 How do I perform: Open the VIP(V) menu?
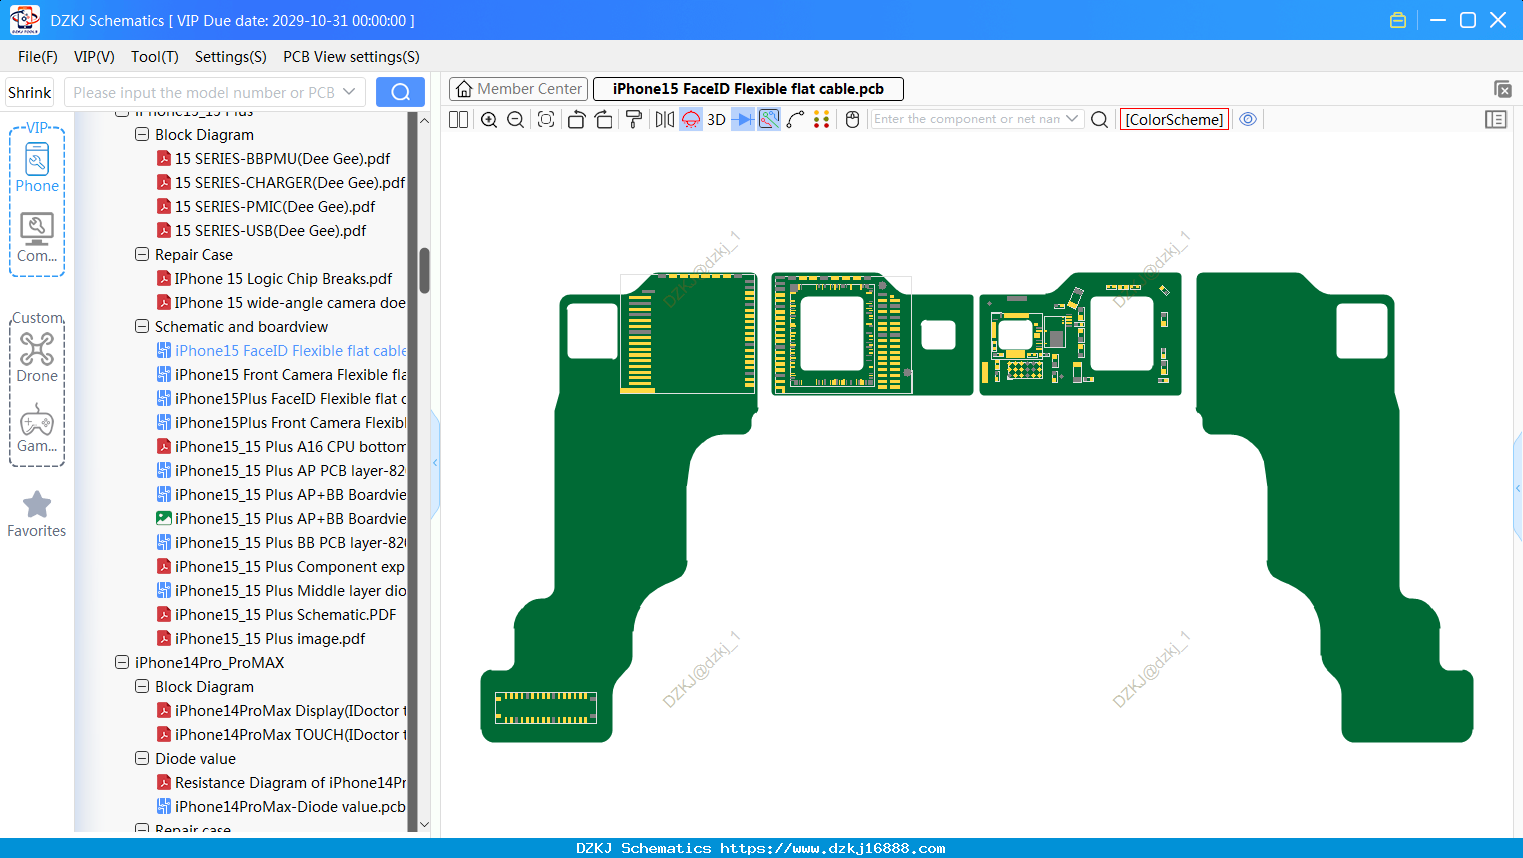94,57
